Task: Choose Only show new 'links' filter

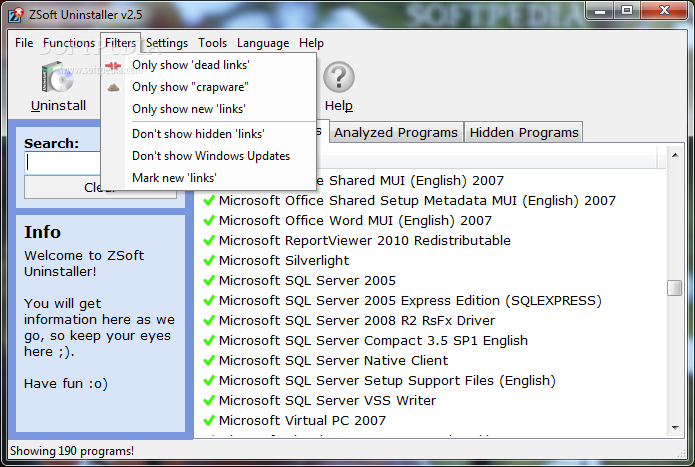Action: point(208,109)
